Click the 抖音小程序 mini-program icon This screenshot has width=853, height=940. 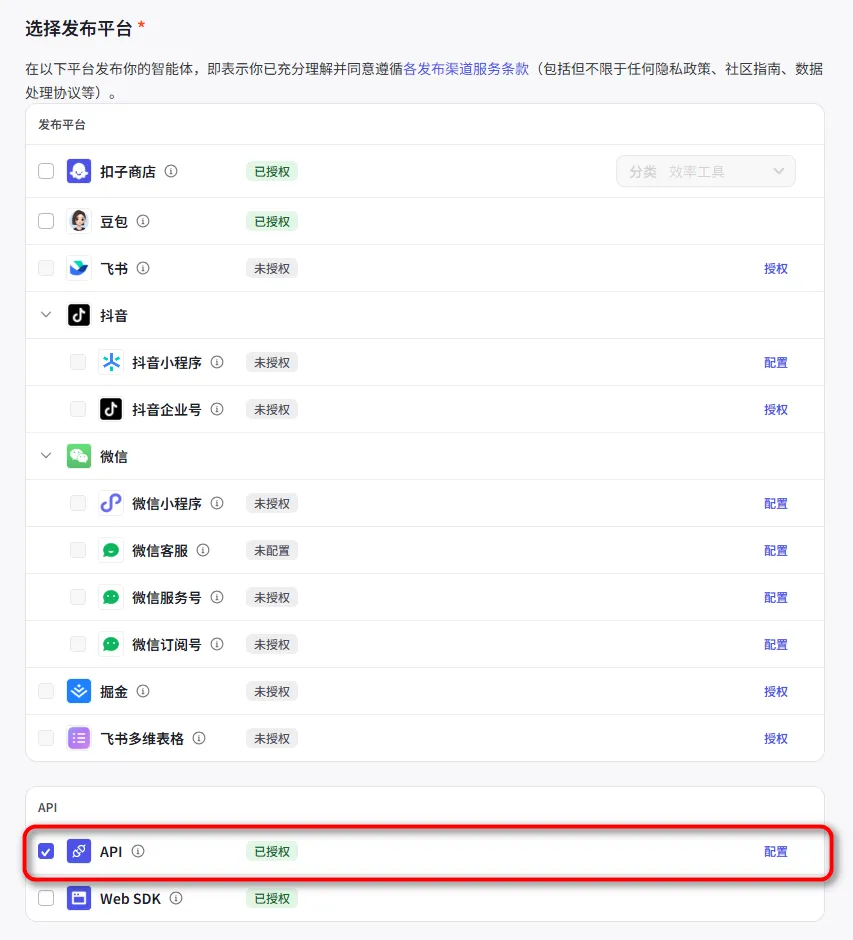tap(110, 362)
